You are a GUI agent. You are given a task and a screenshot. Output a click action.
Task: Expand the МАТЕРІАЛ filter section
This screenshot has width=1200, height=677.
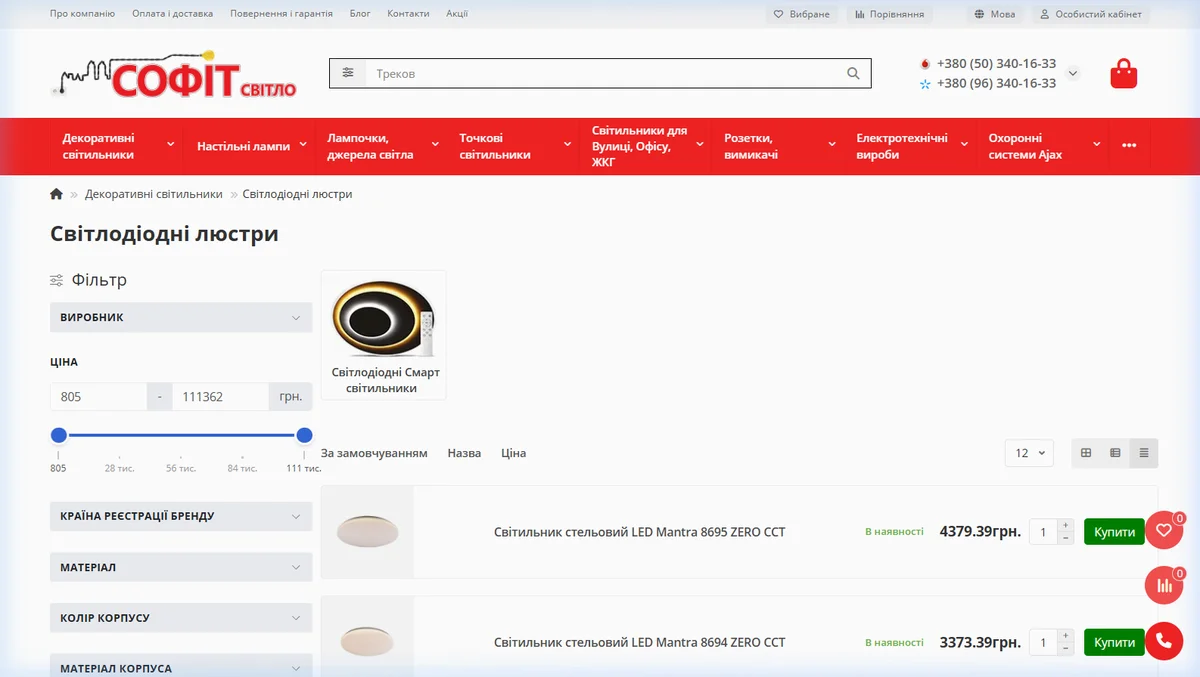click(x=181, y=567)
